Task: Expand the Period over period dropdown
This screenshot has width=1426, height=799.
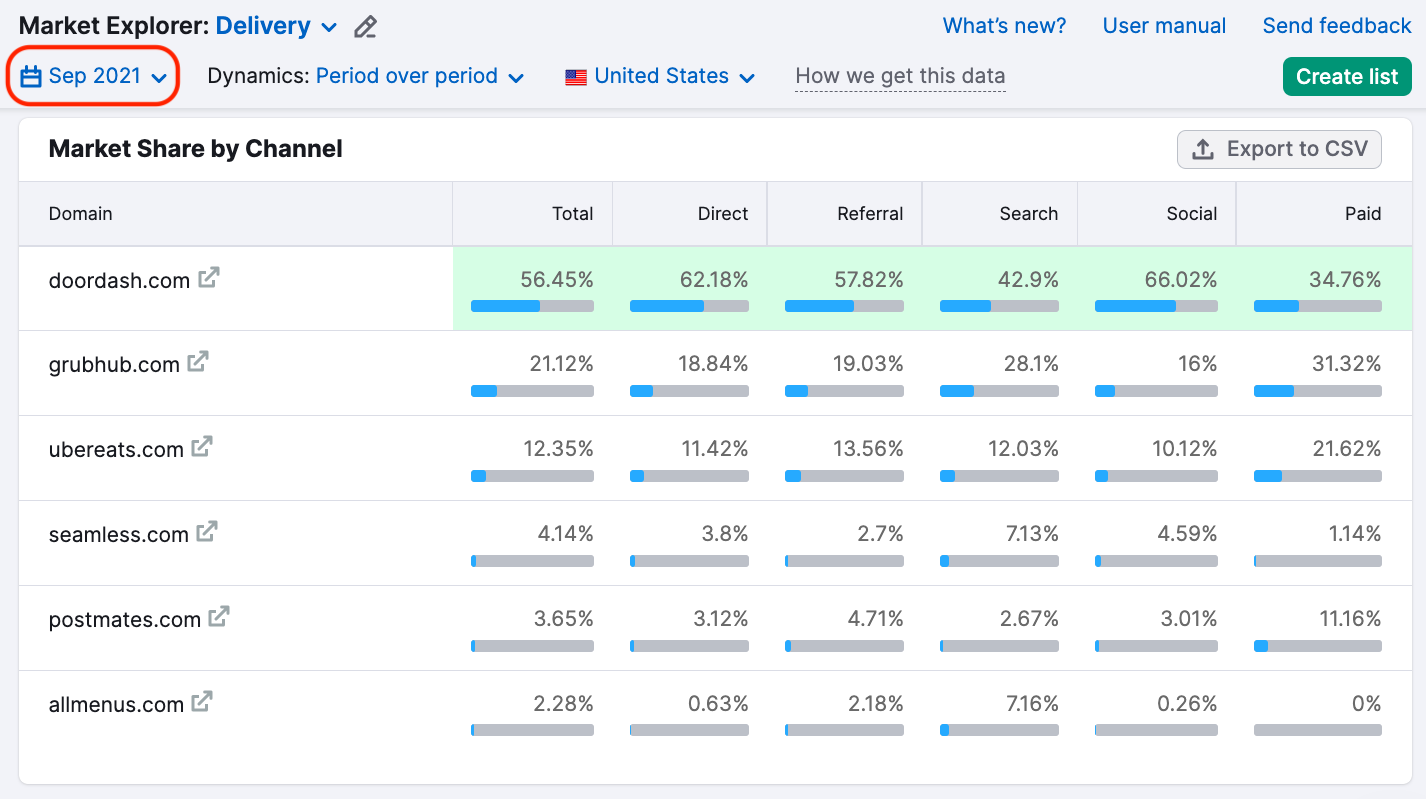Action: (420, 76)
